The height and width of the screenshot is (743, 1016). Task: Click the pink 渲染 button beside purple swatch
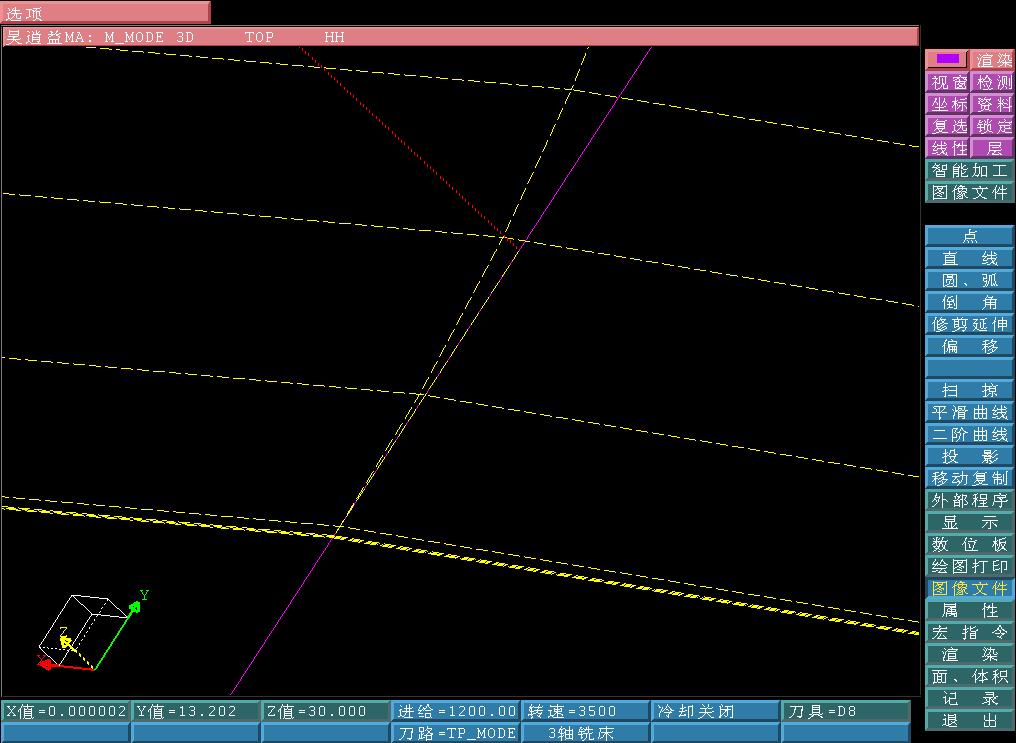coord(992,60)
